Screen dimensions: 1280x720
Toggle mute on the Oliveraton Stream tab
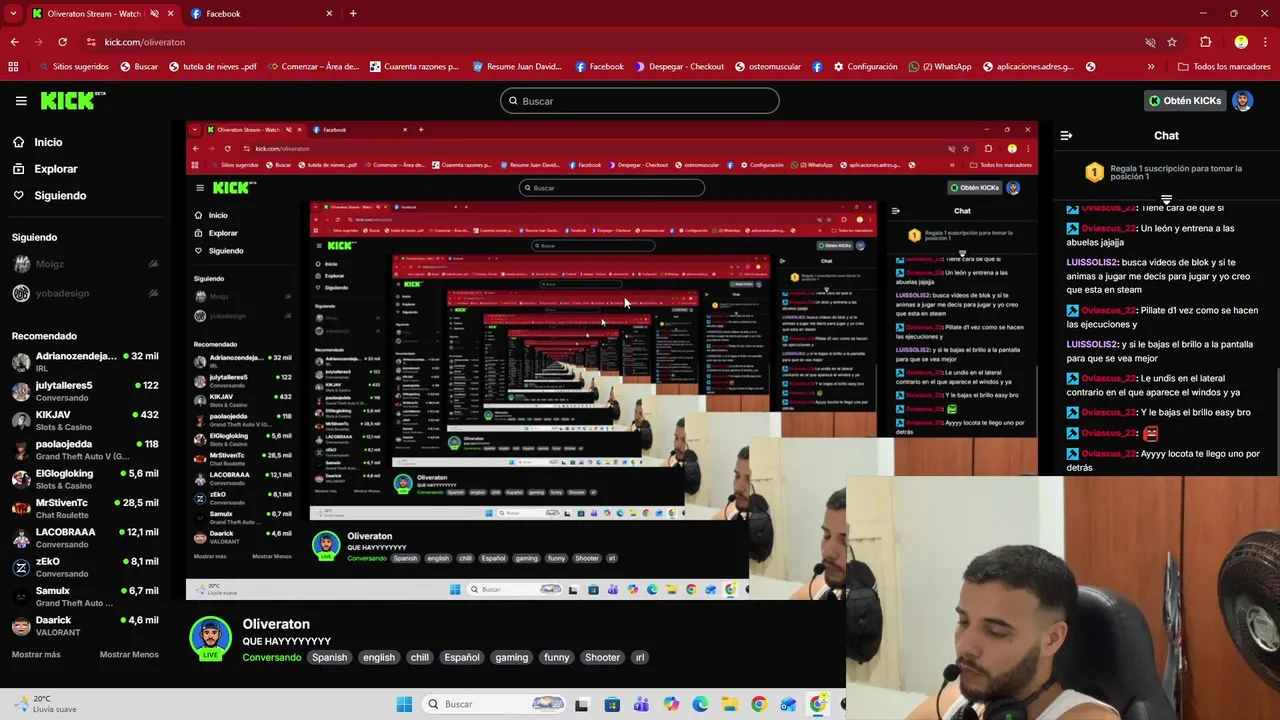point(155,14)
